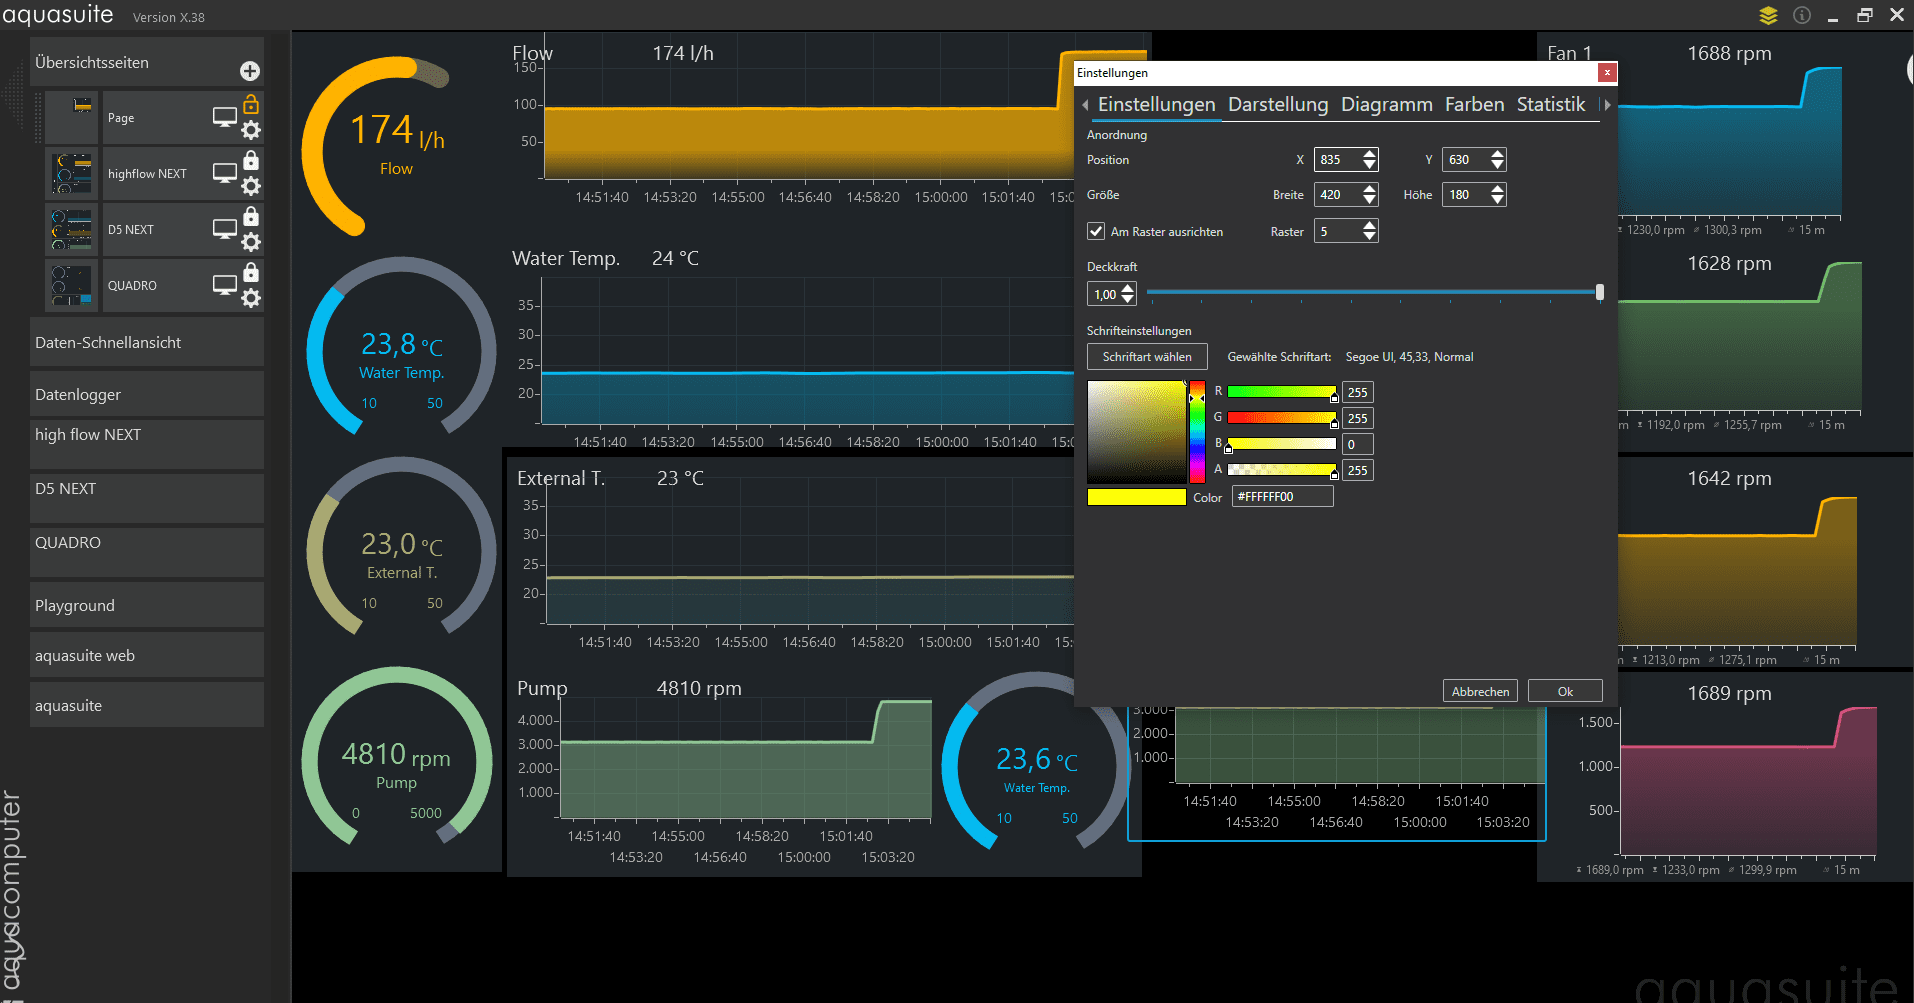This screenshot has height=1003, width=1914.
Task: Confirm settings with Ok button
Action: coord(1565,691)
